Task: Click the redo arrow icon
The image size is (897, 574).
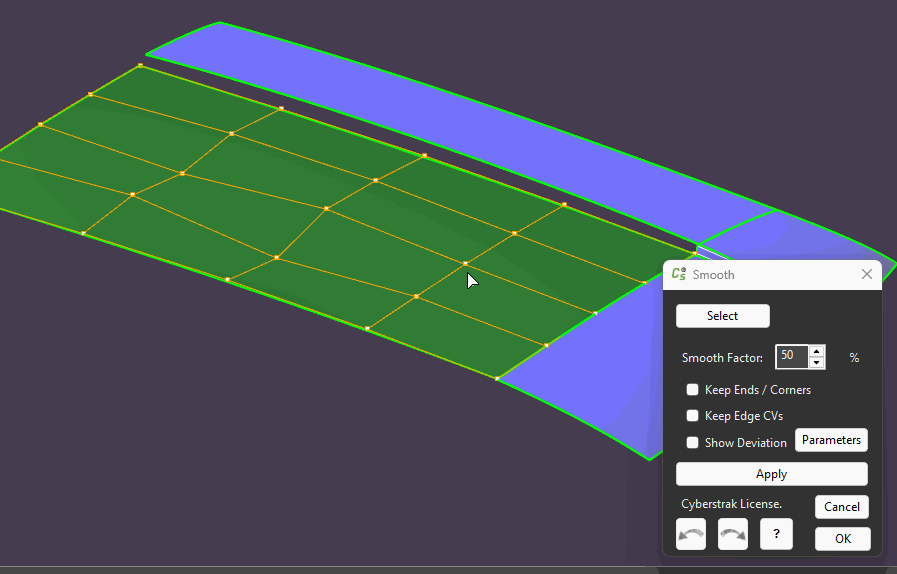Action: coord(733,535)
